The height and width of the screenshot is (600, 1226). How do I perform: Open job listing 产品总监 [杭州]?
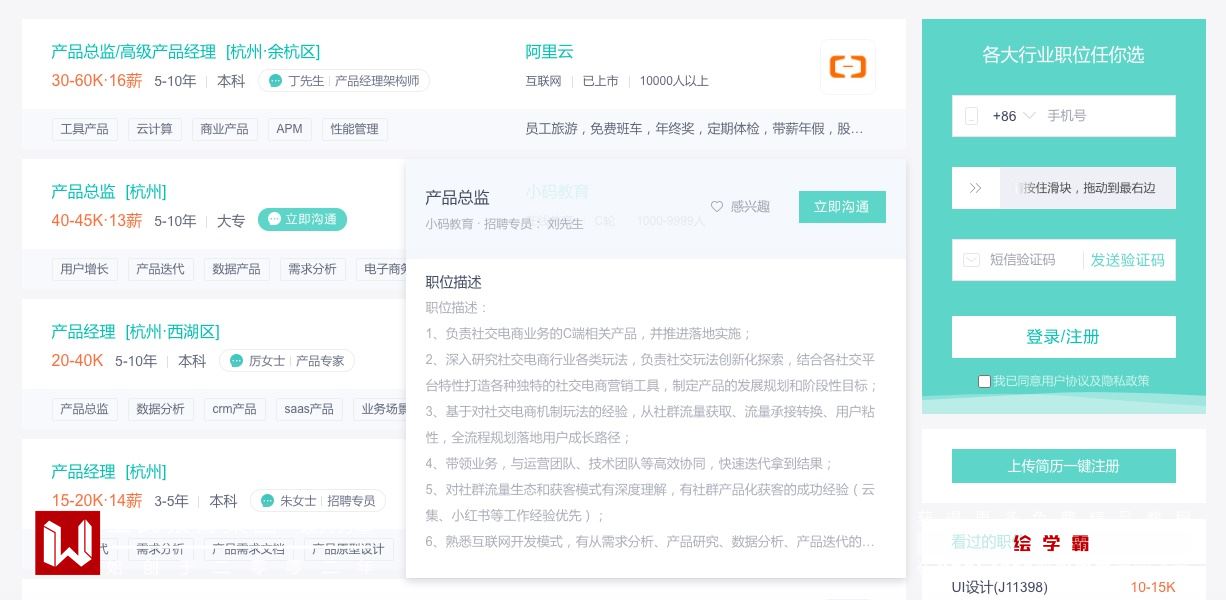coord(109,192)
